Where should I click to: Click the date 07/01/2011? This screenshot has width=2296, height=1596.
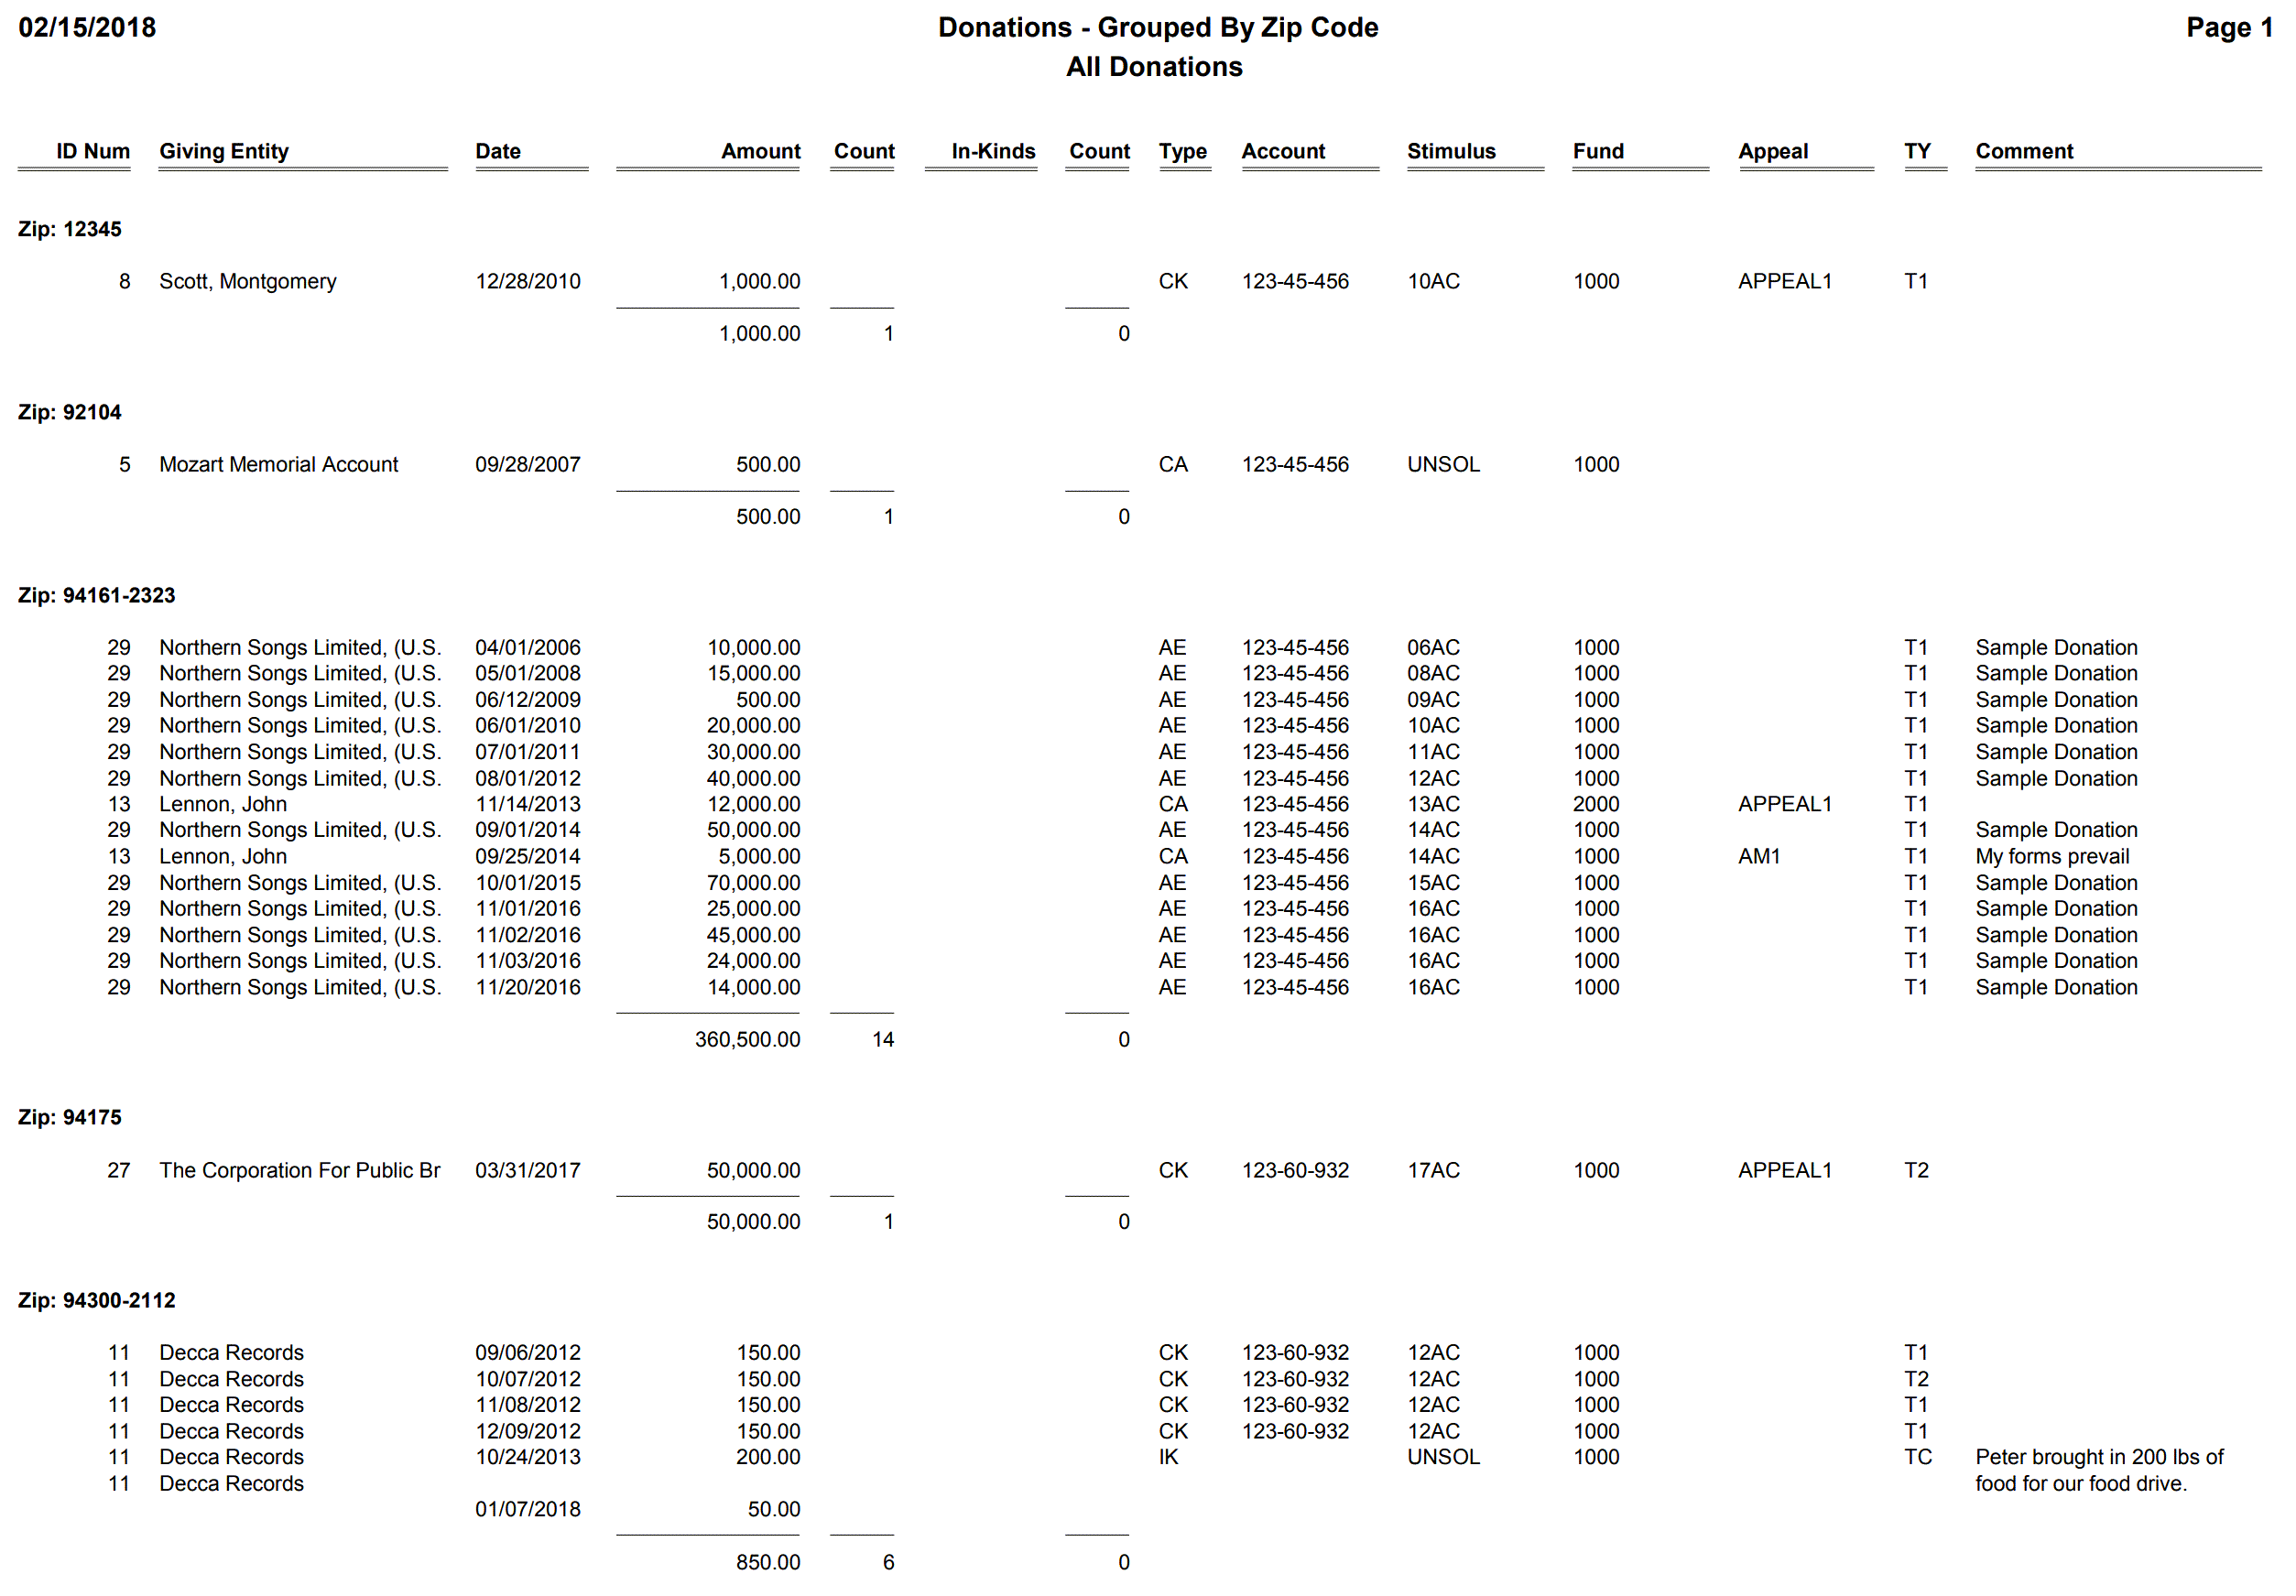(x=528, y=752)
